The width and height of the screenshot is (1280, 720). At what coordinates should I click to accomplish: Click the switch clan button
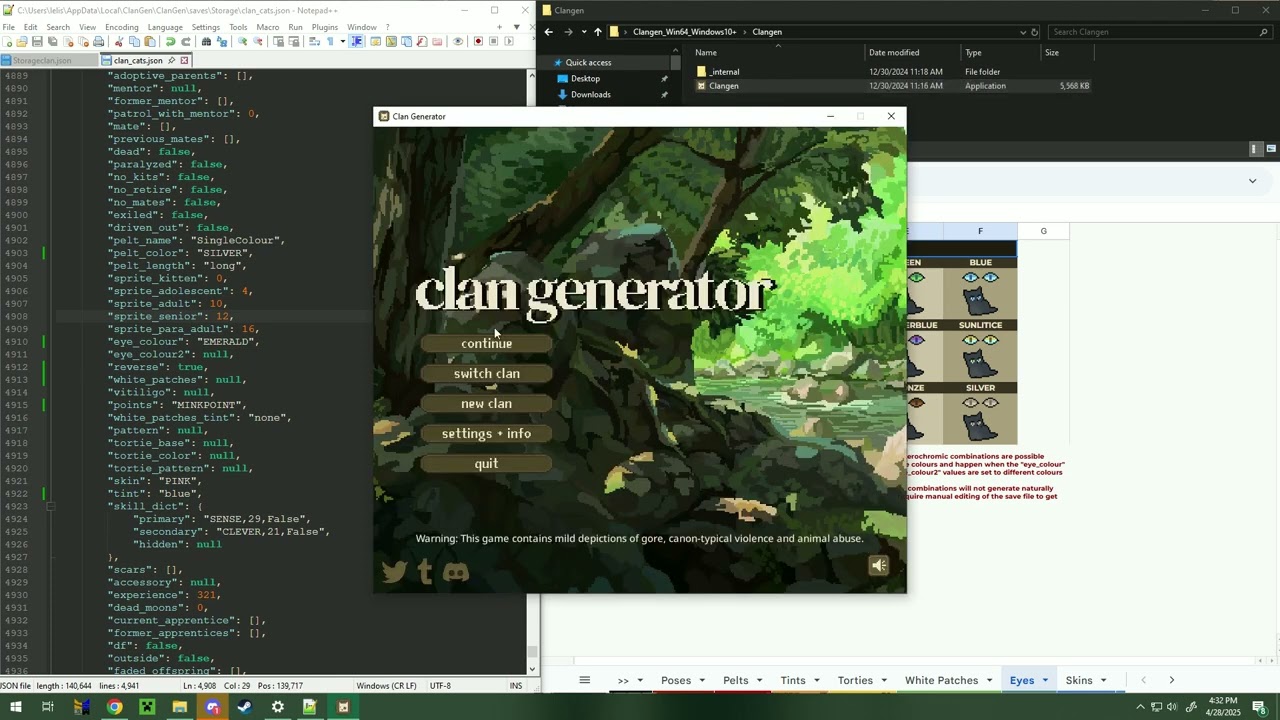(486, 373)
